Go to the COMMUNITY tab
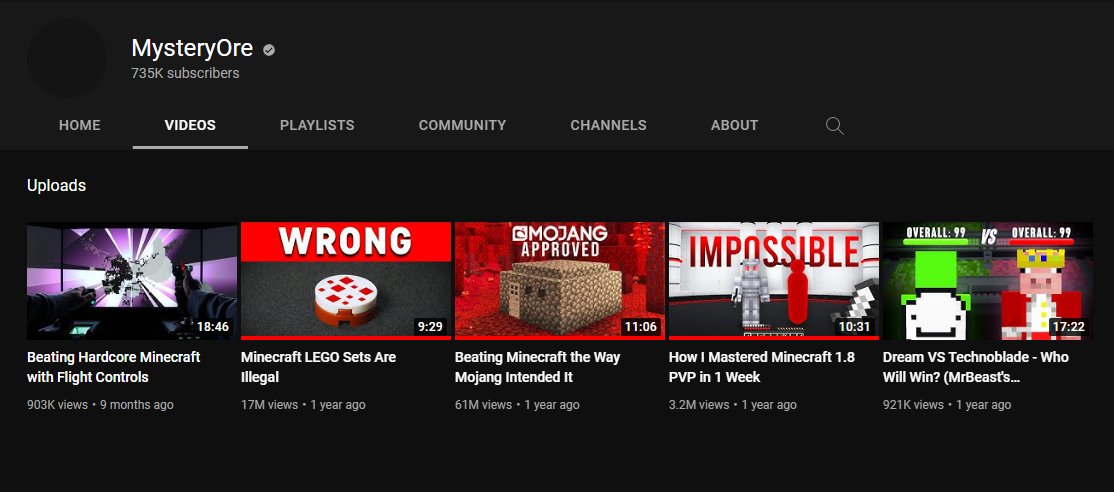This screenshot has width=1114, height=492. [x=463, y=126]
